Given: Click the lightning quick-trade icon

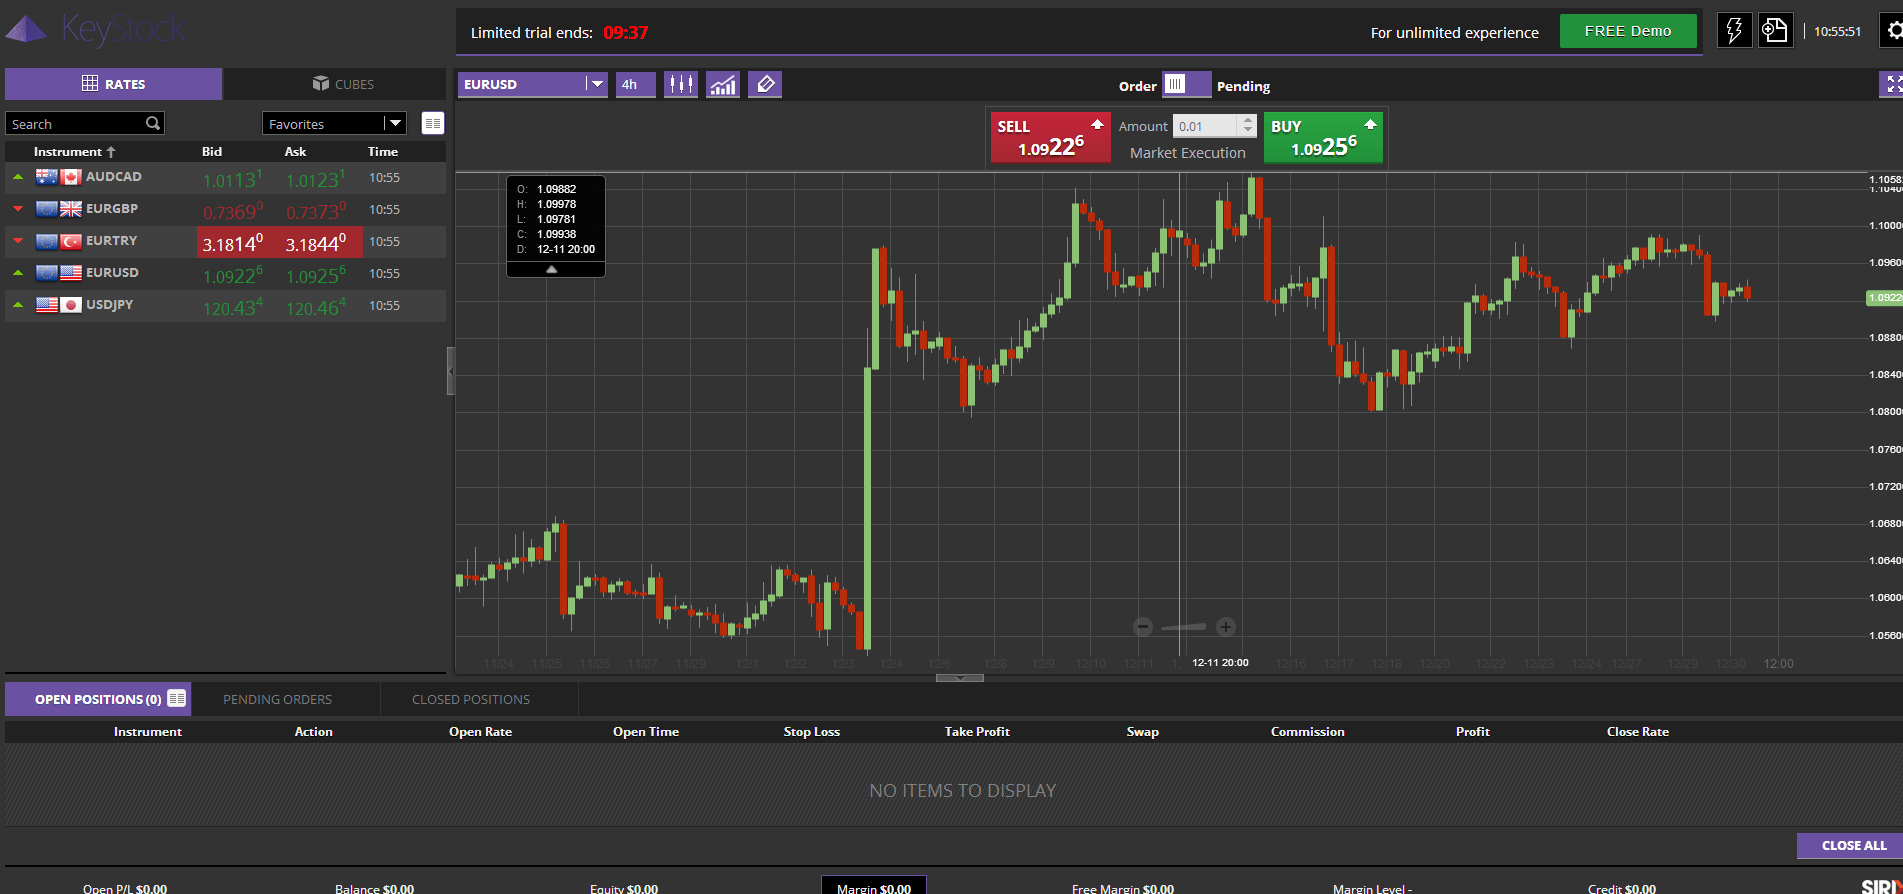Looking at the screenshot, I should pos(1734,31).
